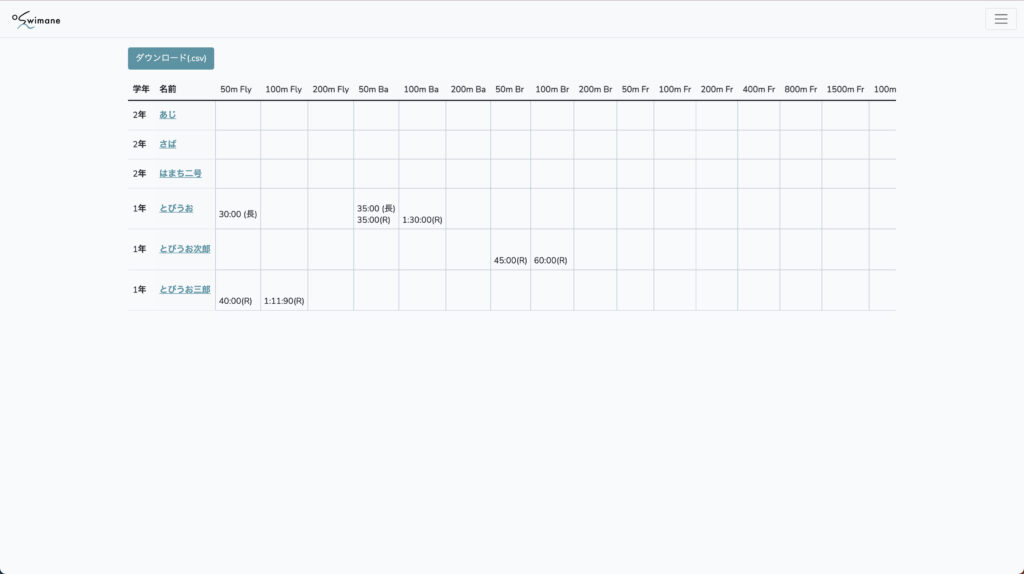The image size is (1024, 574).
Task: Click the 50m Br column header
Action: (509, 89)
